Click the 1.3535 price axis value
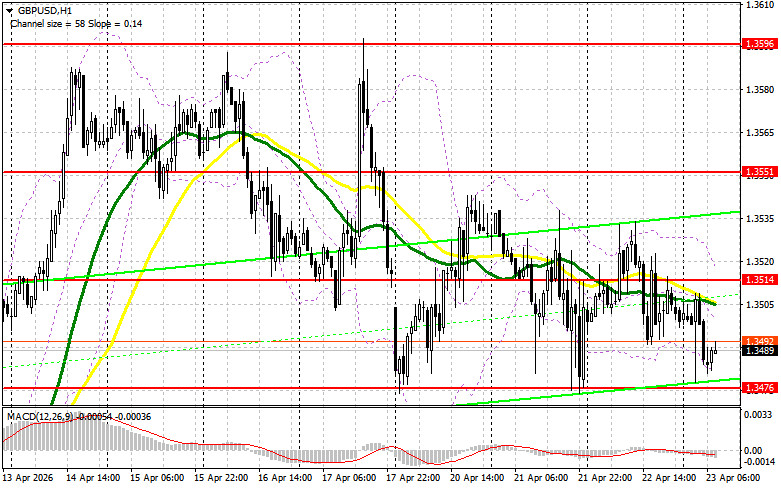Screen dimensions: 781x489 tap(760, 219)
